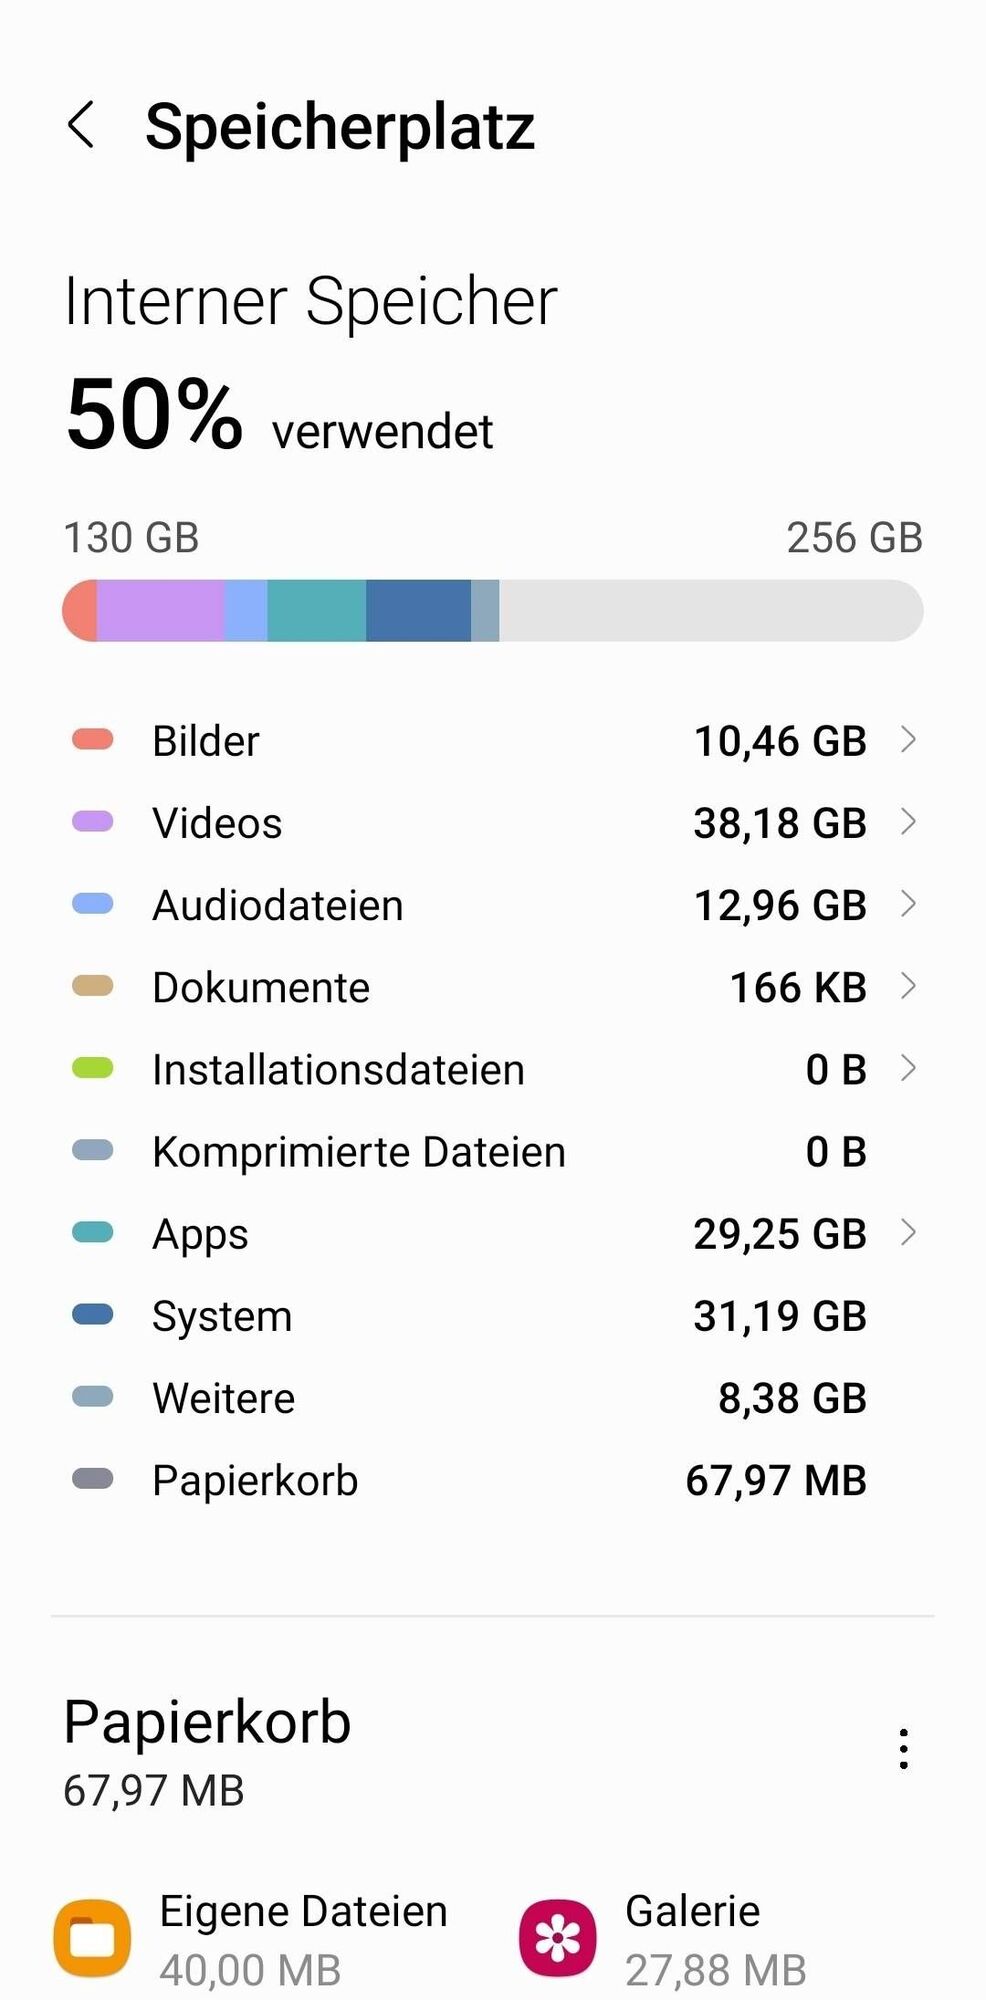Expand Bilder category with its chevron
Screen dimensions: 986x2000
point(908,740)
